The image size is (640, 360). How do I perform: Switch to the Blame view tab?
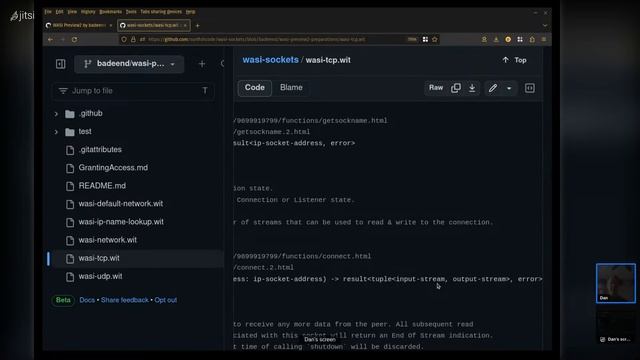click(291, 88)
